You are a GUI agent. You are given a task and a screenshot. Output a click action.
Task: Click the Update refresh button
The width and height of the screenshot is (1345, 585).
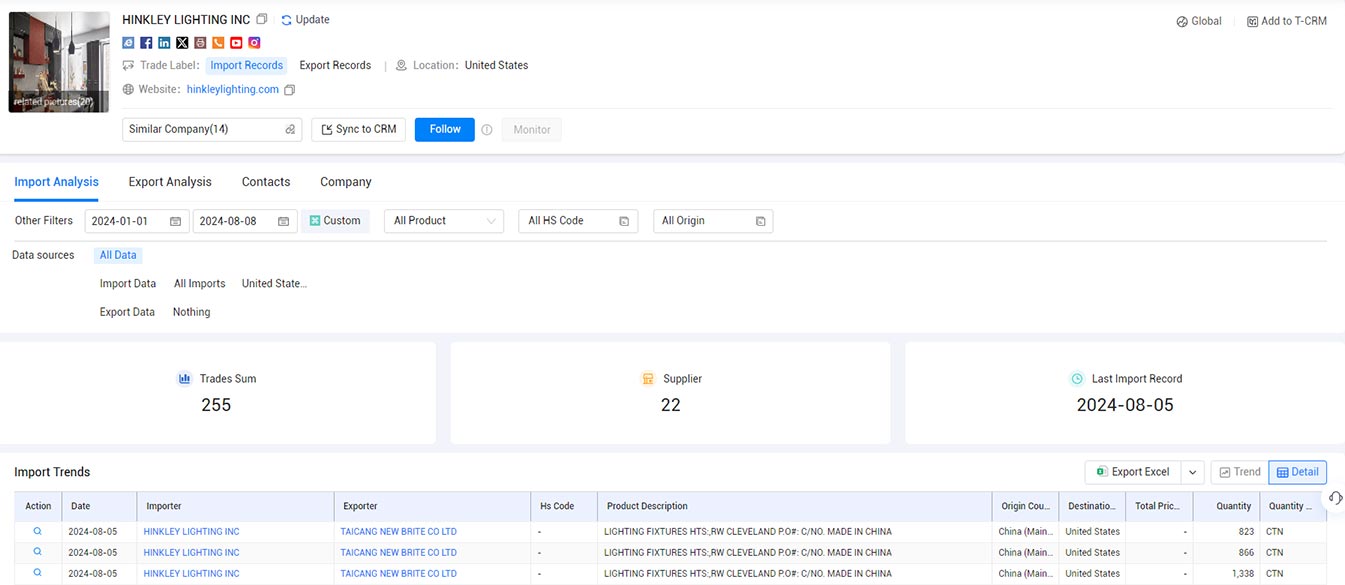tap(305, 19)
